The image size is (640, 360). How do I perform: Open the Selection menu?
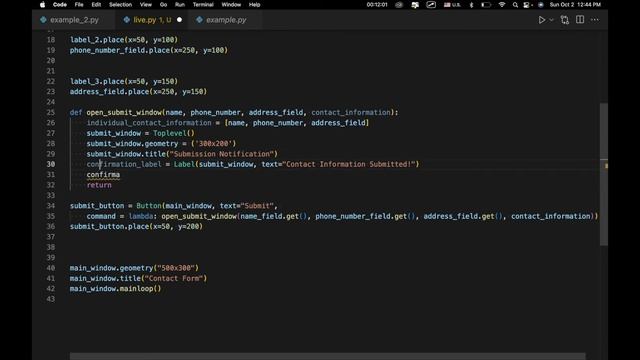coord(120,4)
